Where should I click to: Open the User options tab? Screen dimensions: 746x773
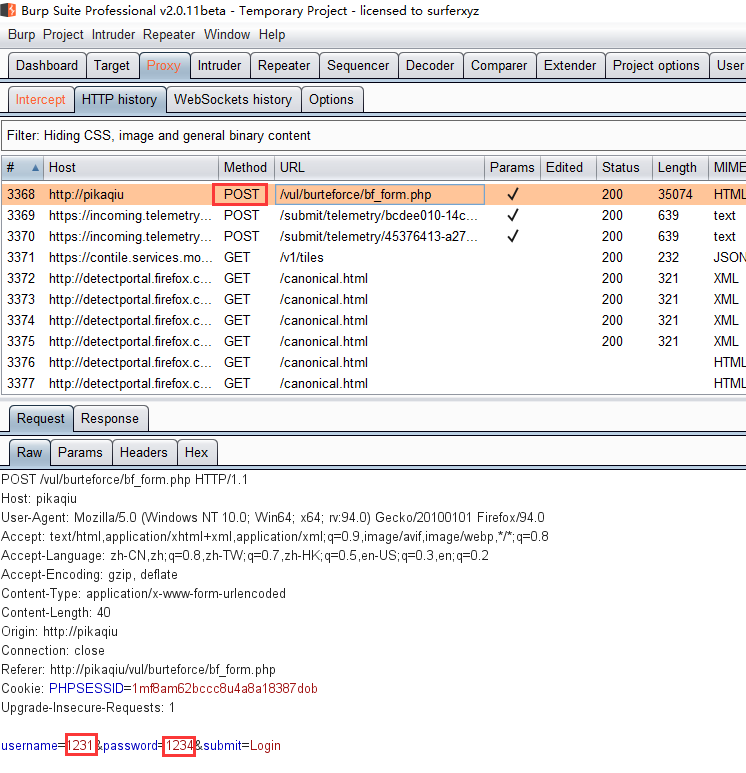730,66
